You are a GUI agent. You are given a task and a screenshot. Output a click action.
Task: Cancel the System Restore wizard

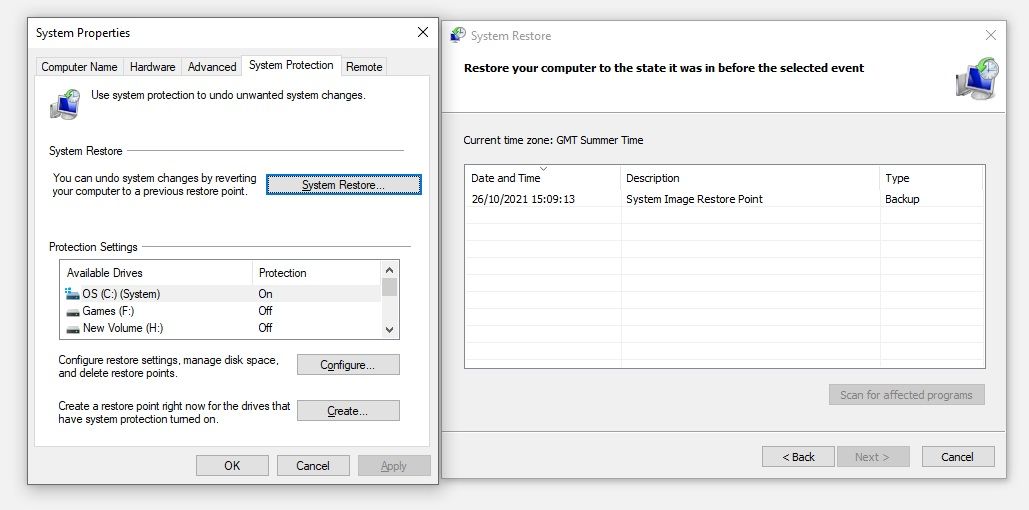958,457
